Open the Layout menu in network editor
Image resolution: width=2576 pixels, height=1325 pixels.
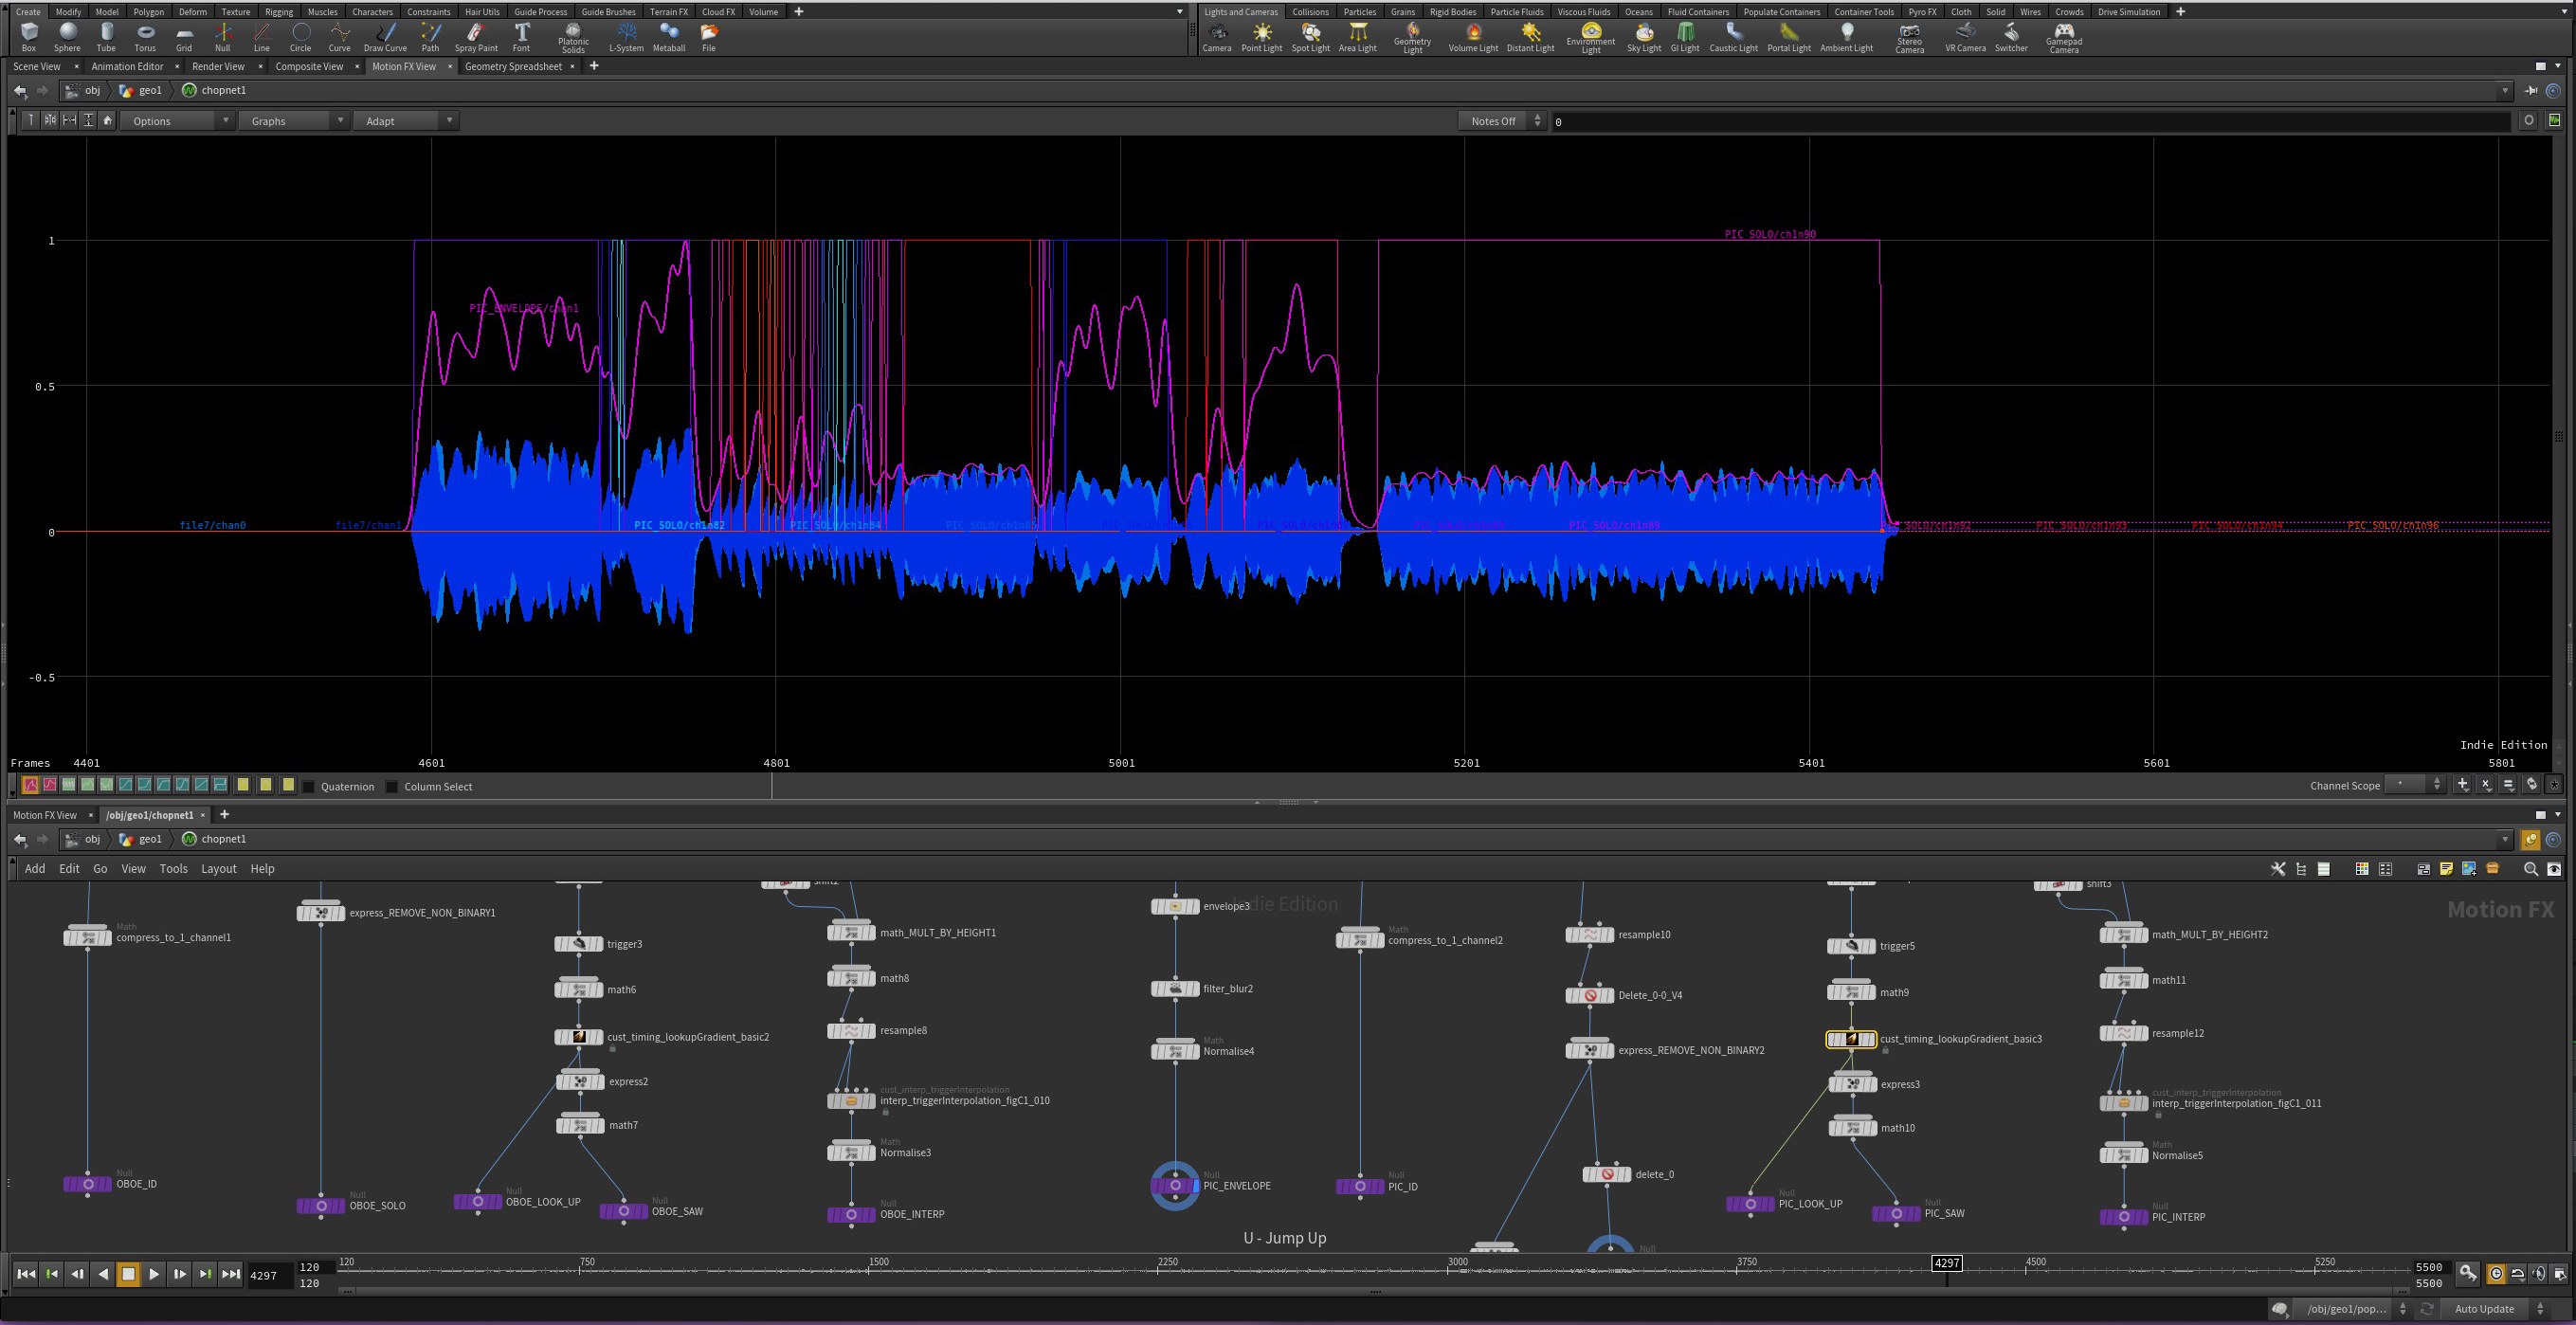(218, 869)
